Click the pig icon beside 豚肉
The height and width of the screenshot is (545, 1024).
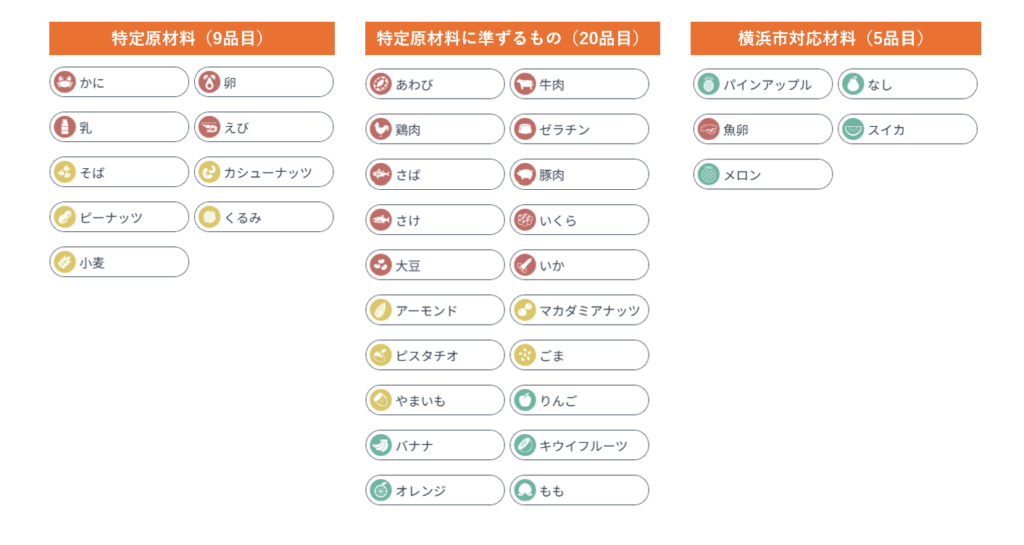tap(524, 174)
